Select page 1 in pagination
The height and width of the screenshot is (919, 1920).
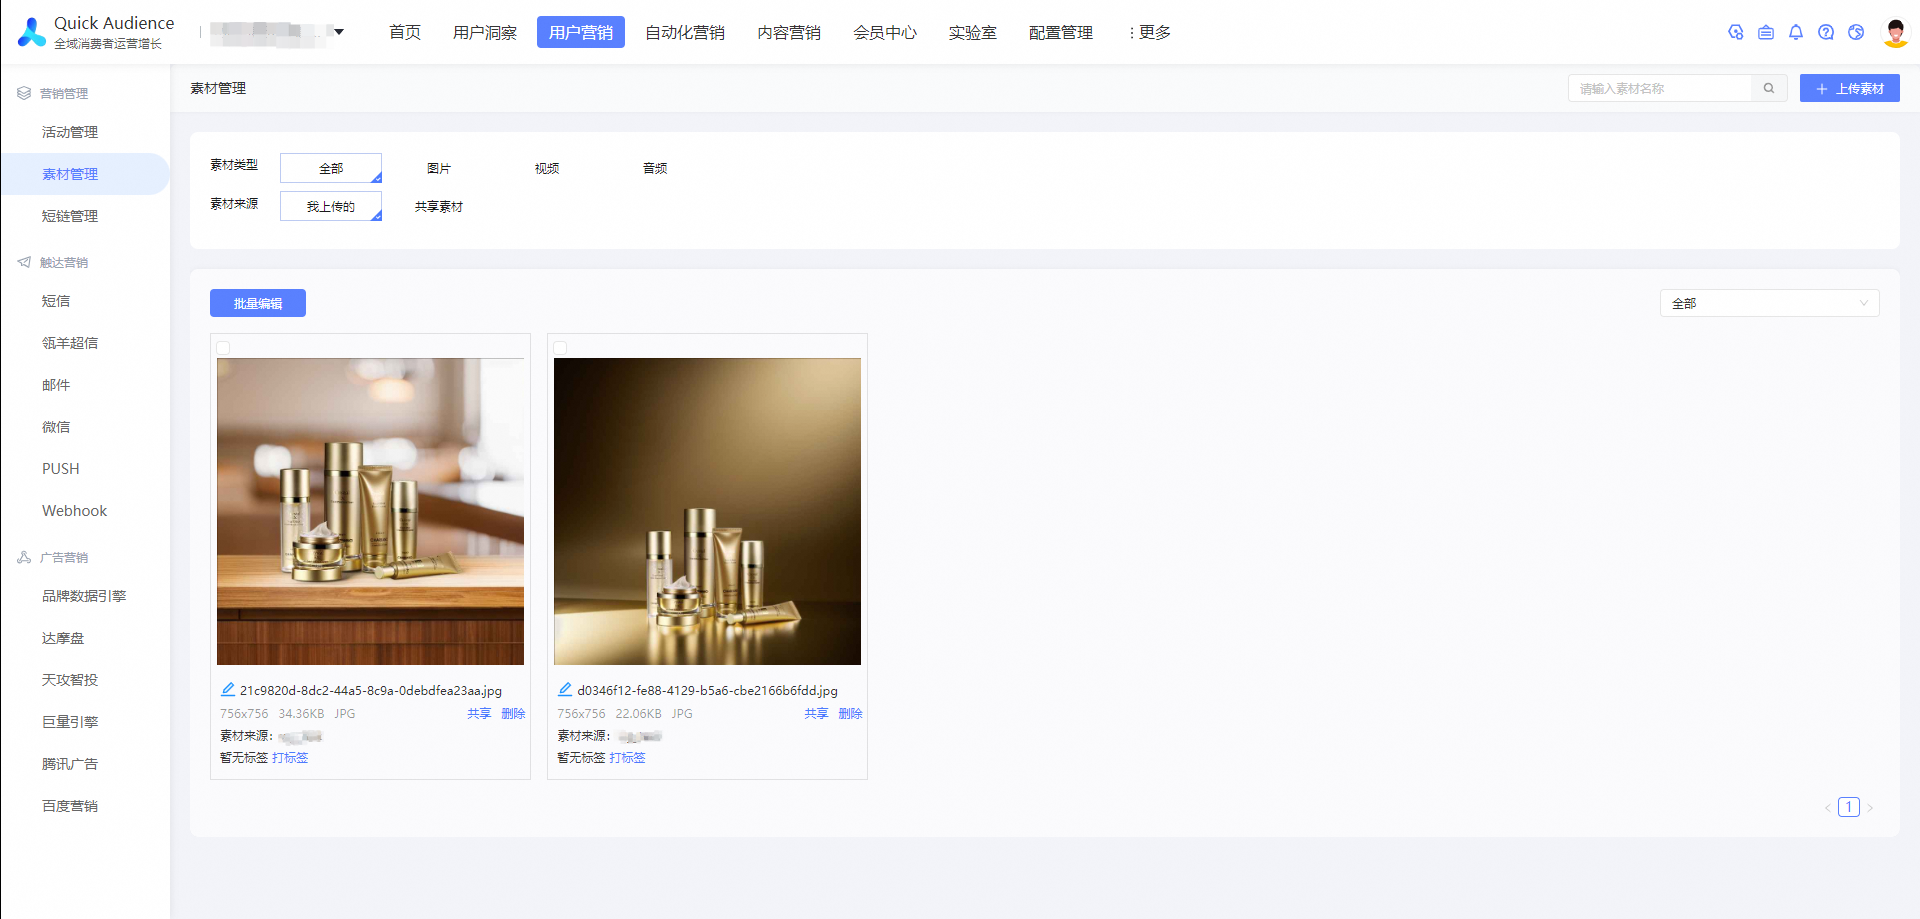pos(1849,807)
